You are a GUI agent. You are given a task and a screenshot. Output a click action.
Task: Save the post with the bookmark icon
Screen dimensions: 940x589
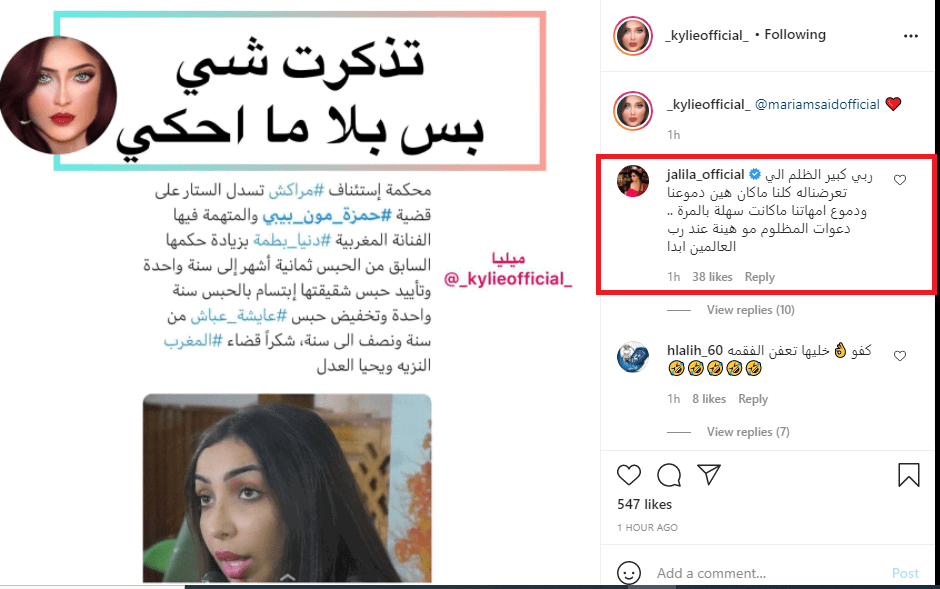pyautogui.click(x=908, y=475)
